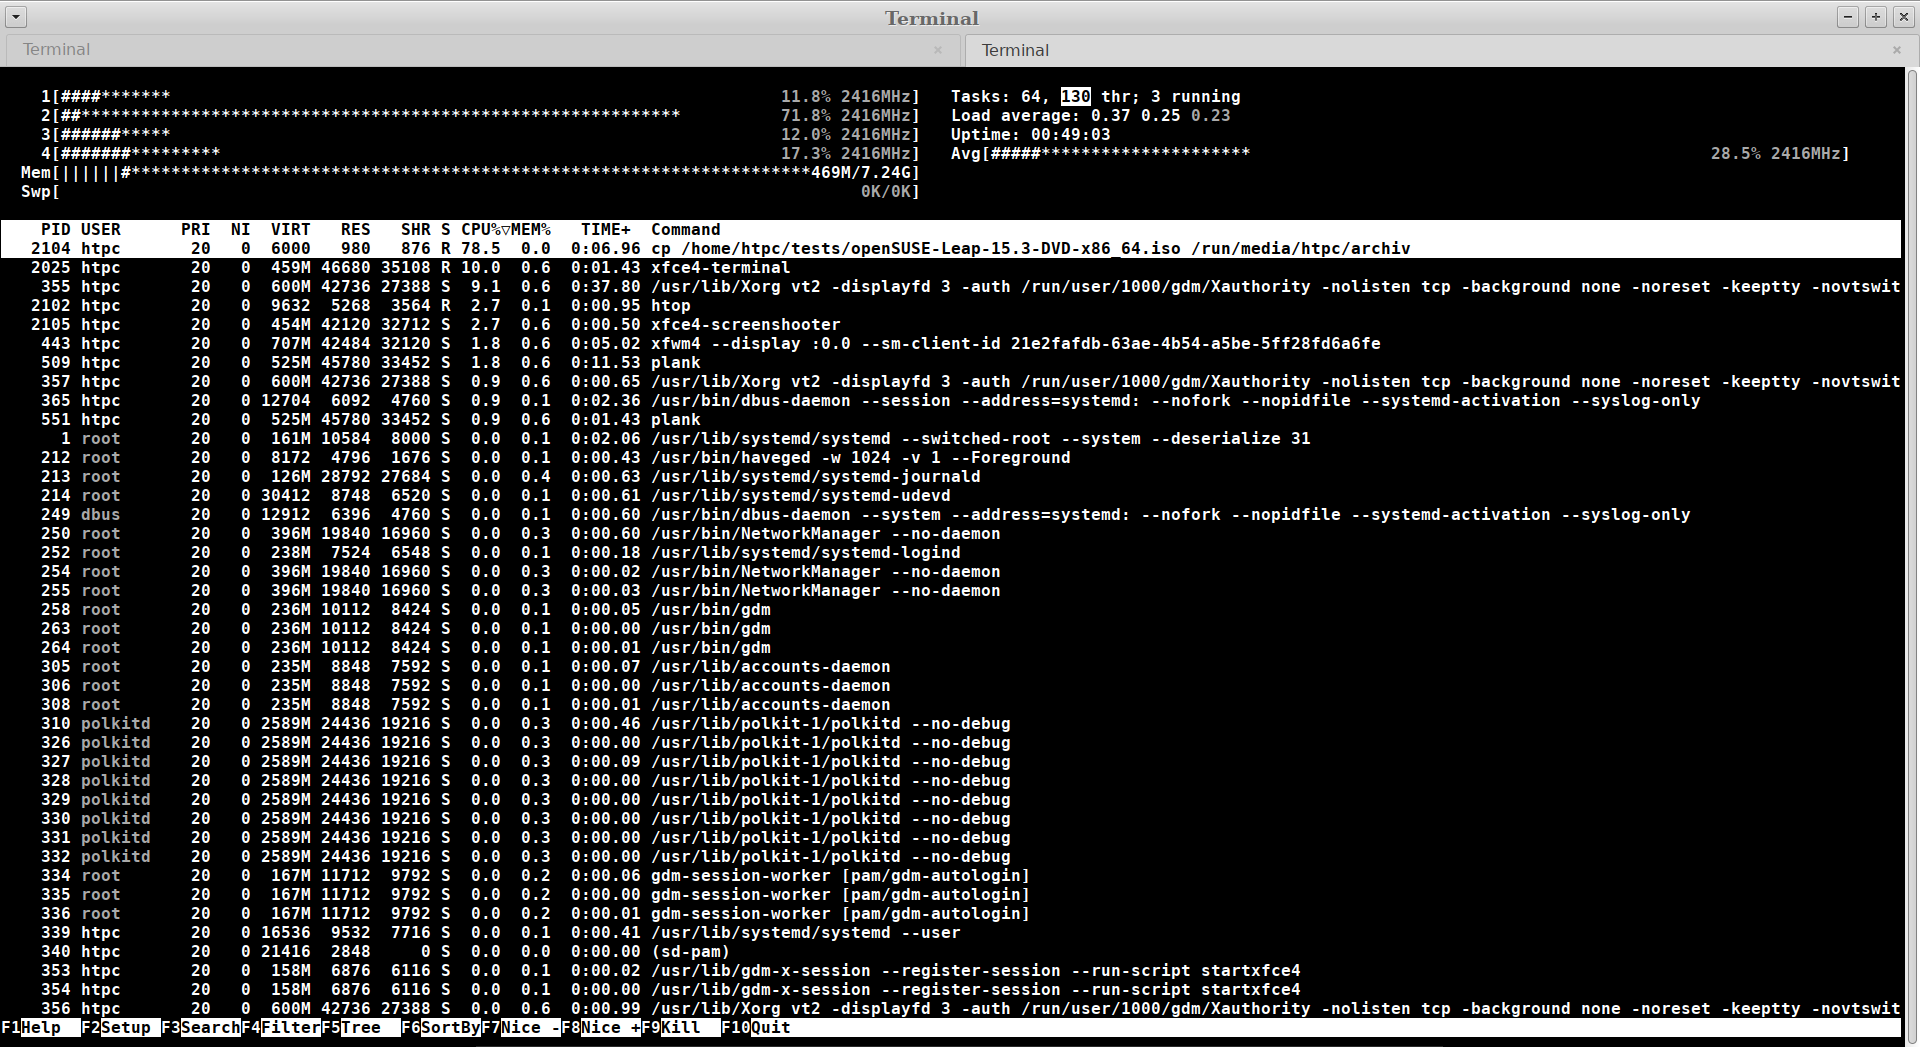Select polkitd process PID 310
Viewport: 1920px width, 1047px height.
(950, 723)
